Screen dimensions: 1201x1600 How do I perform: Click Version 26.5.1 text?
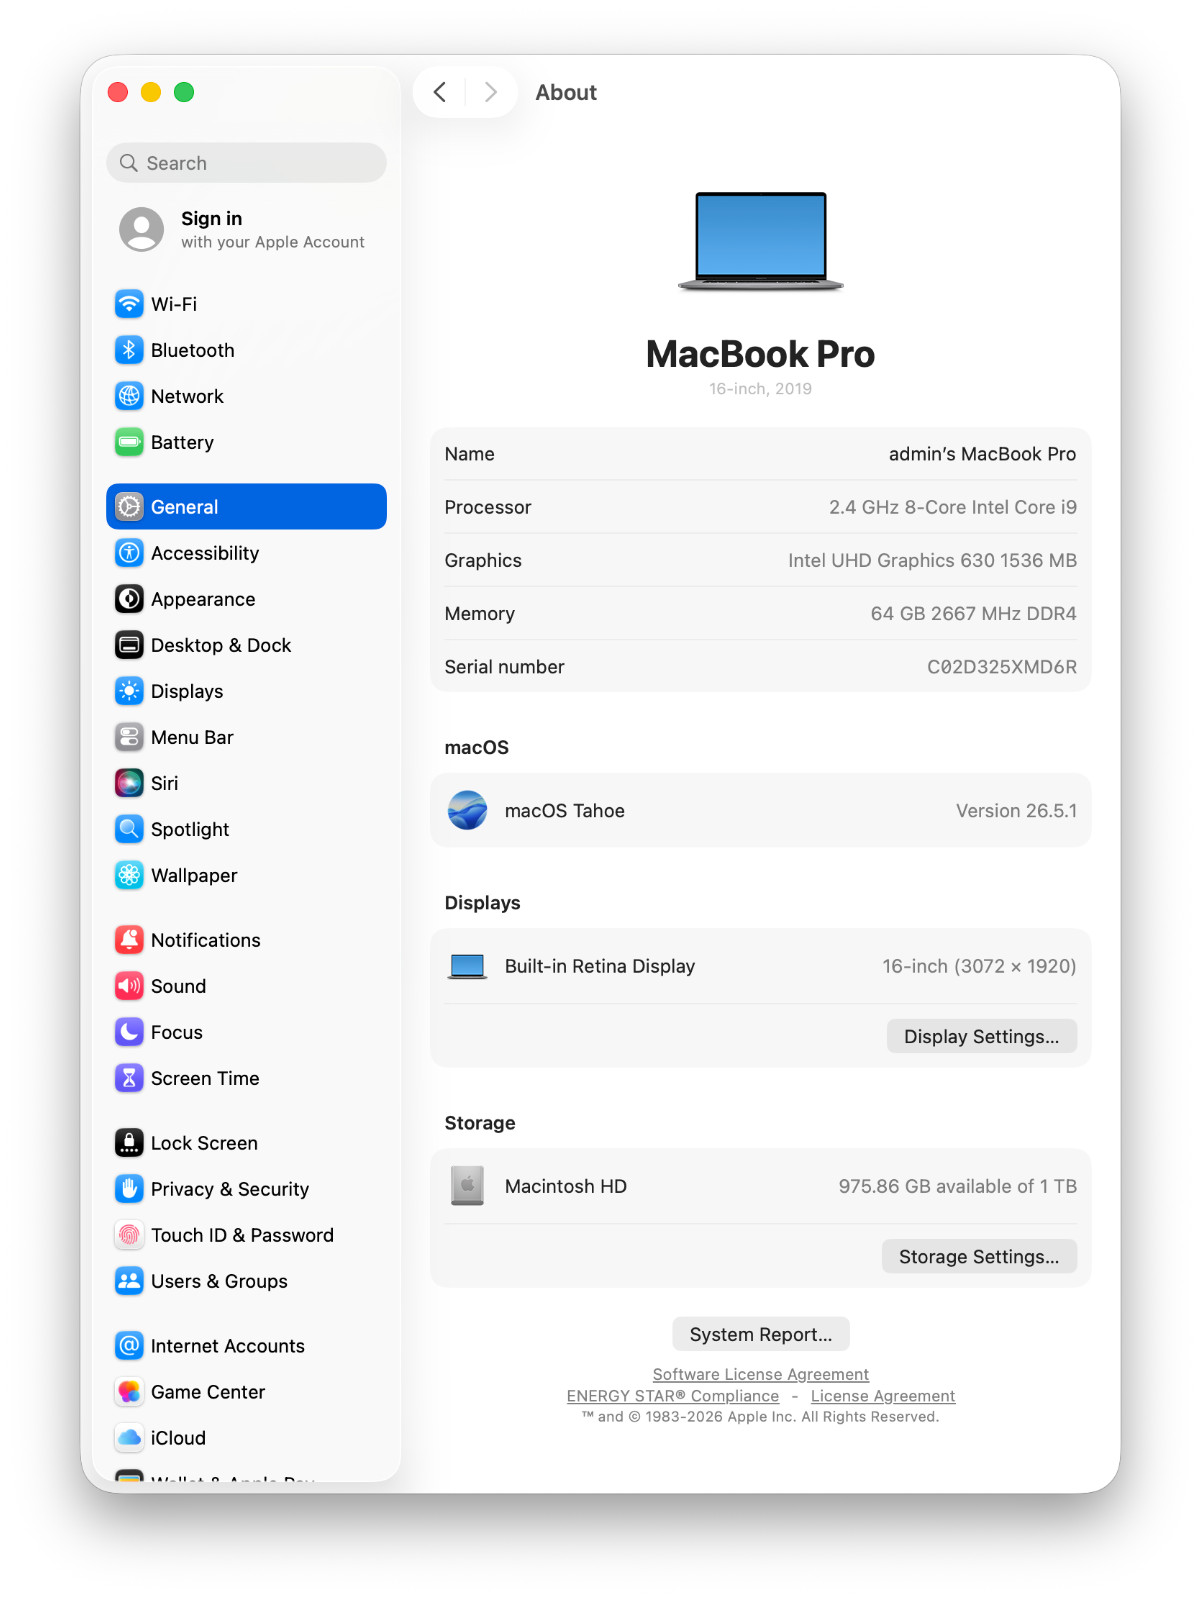tap(1016, 811)
